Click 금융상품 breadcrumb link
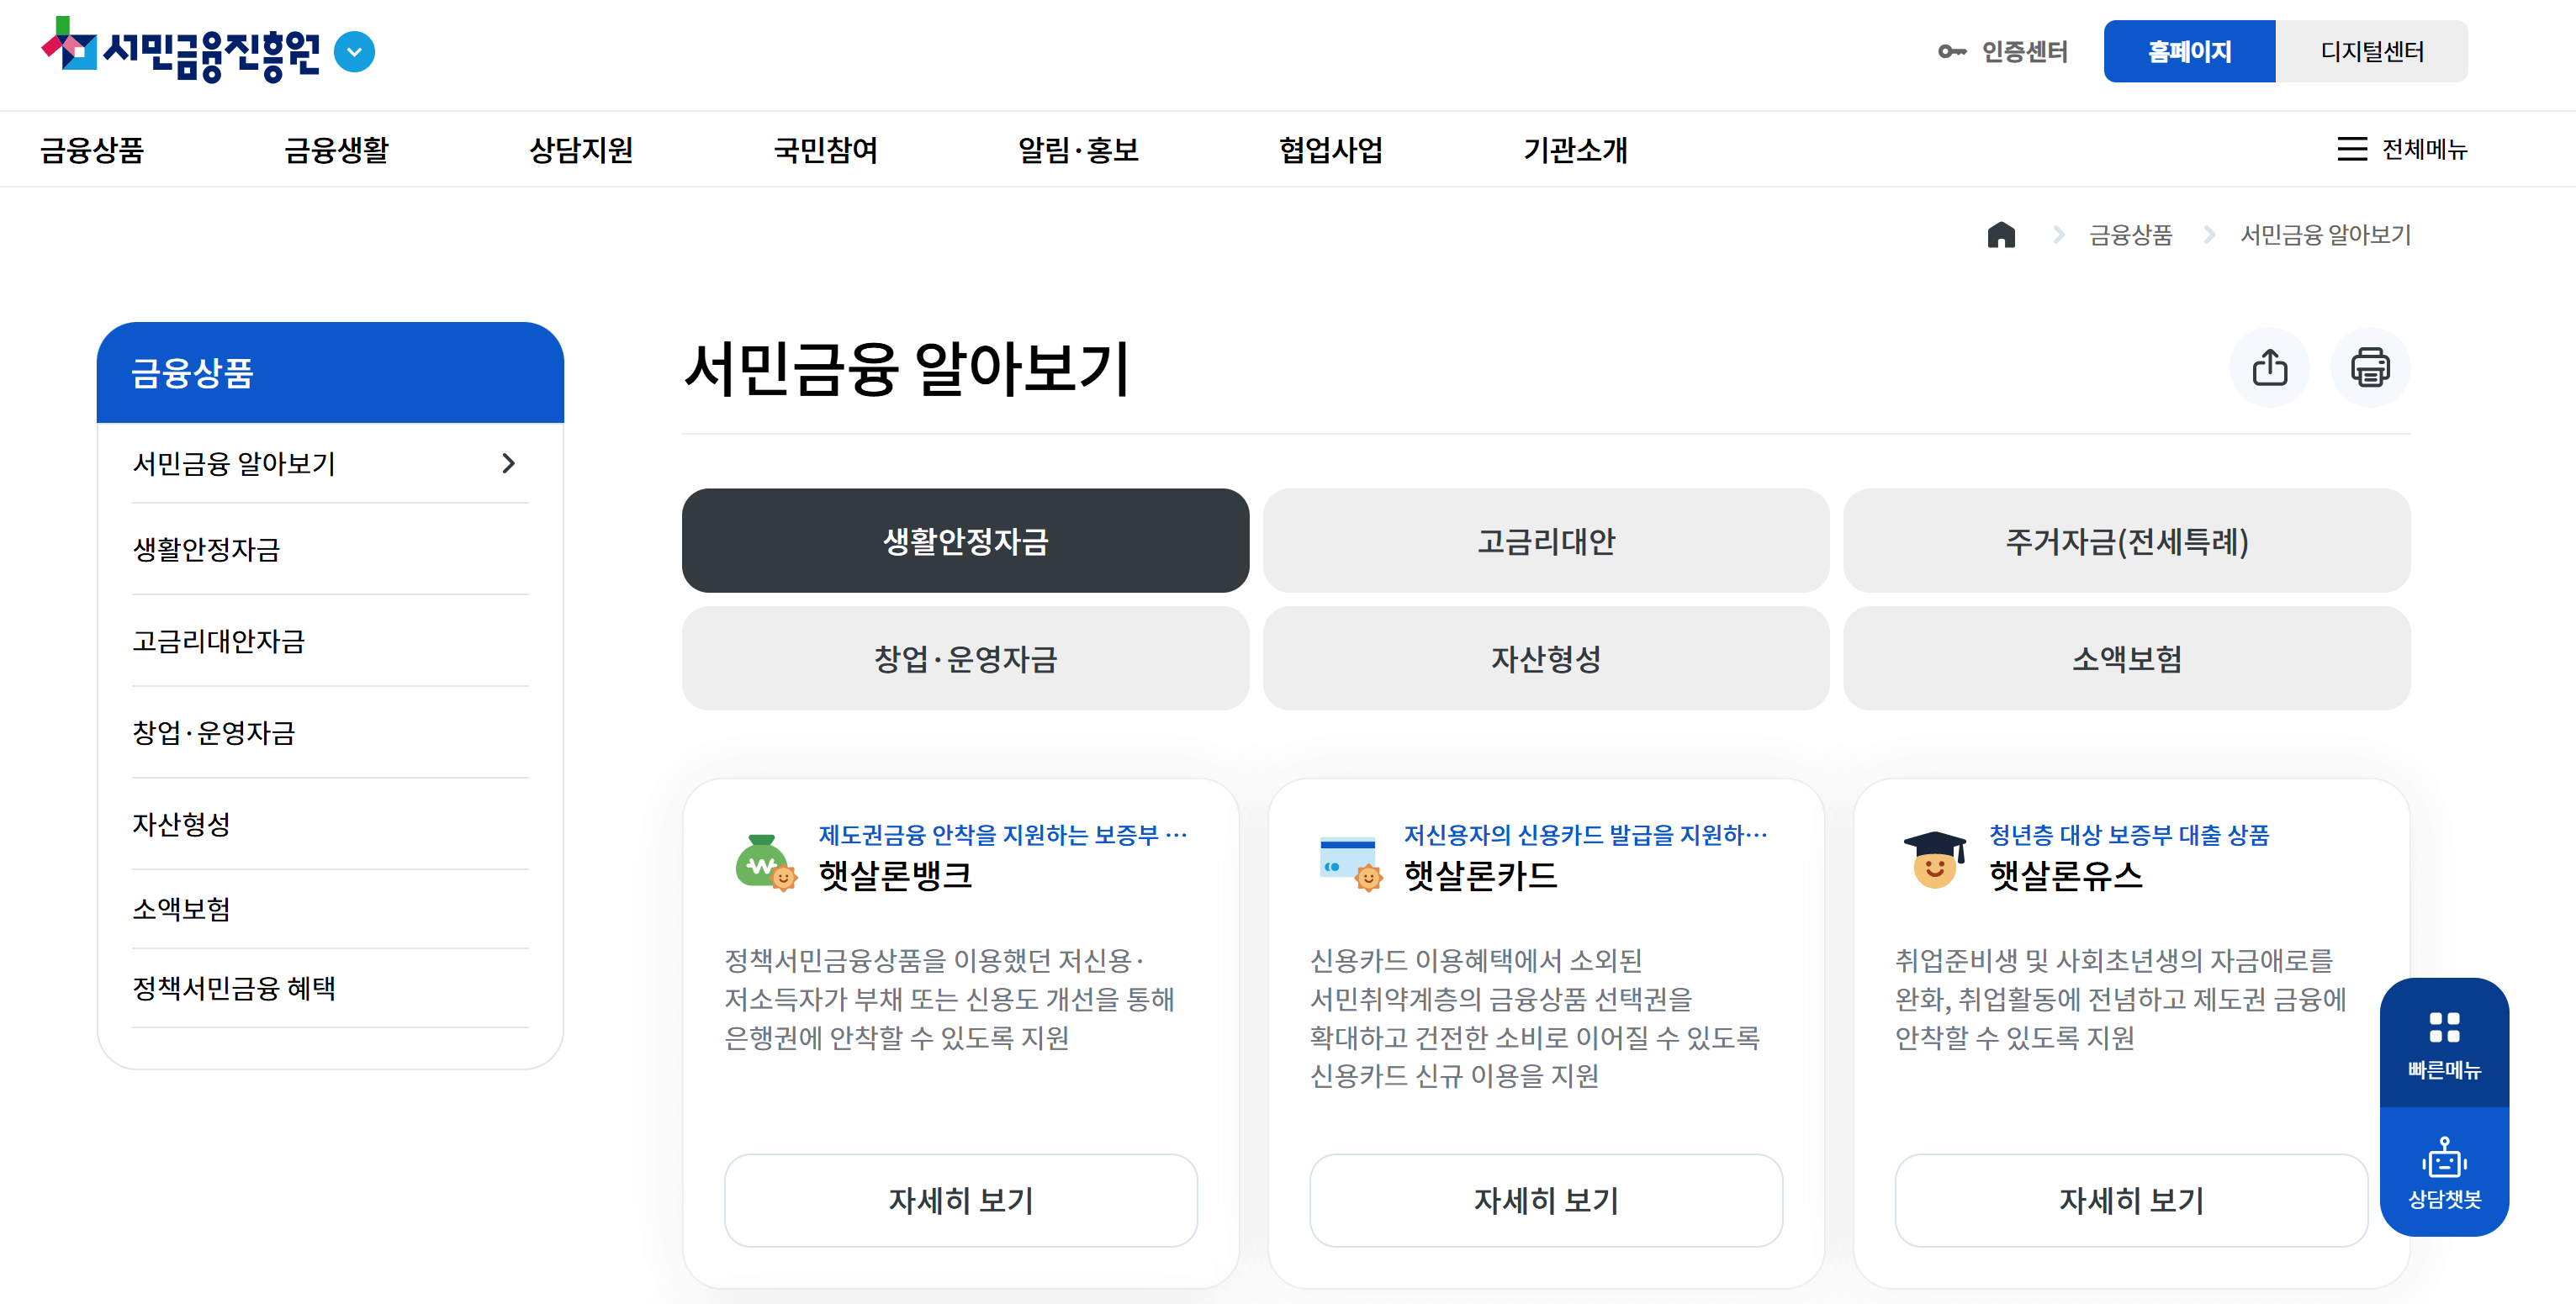This screenshot has width=2576, height=1304. pyautogui.click(x=2130, y=235)
